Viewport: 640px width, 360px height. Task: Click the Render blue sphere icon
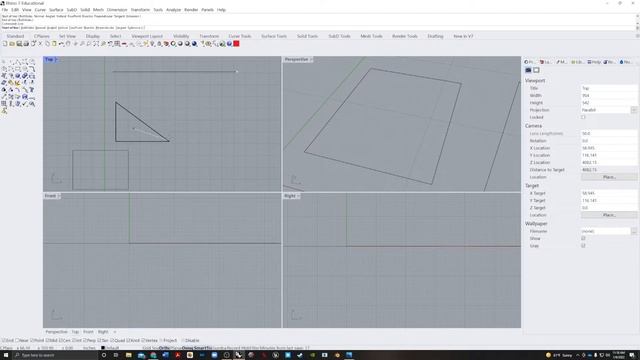194,44
